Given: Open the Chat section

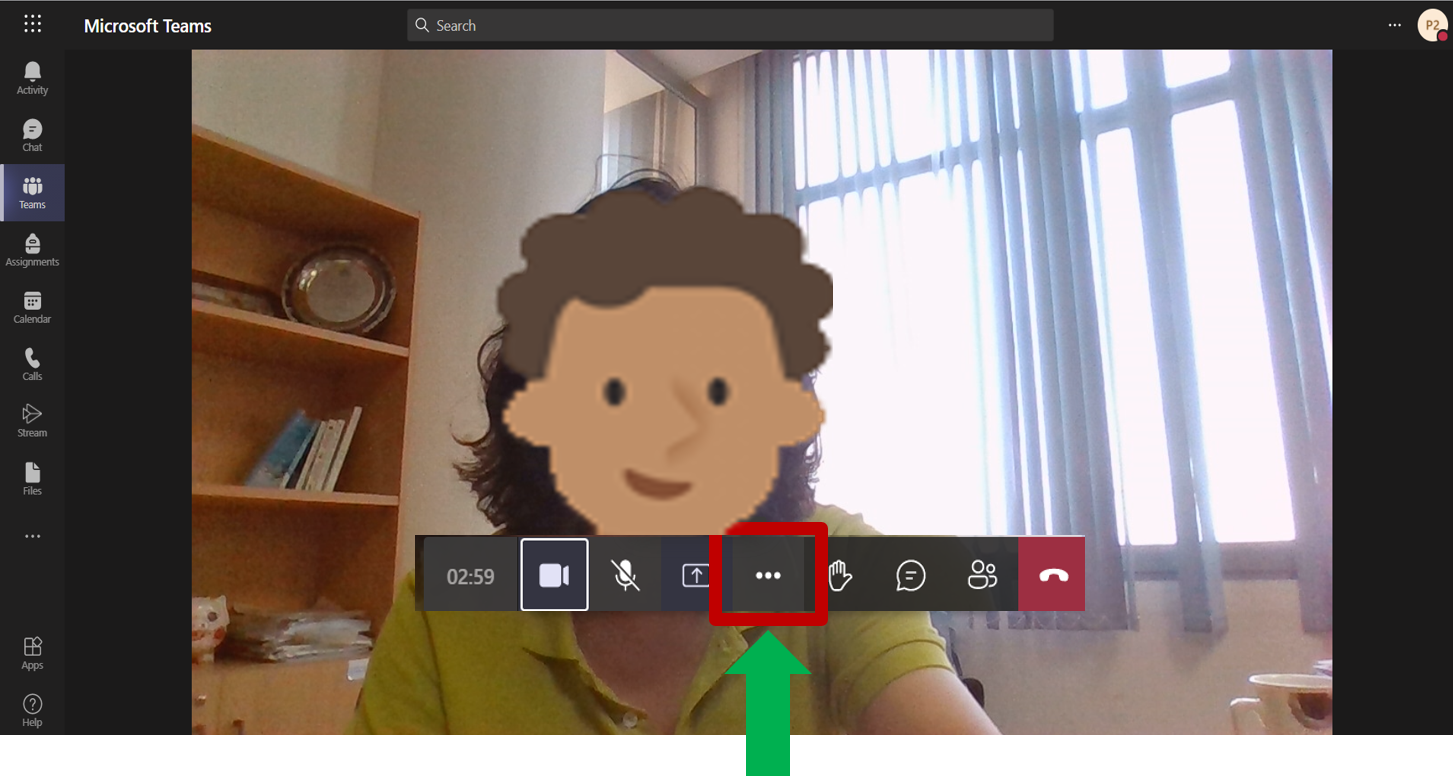Looking at the screenshot, I should 32,135.
